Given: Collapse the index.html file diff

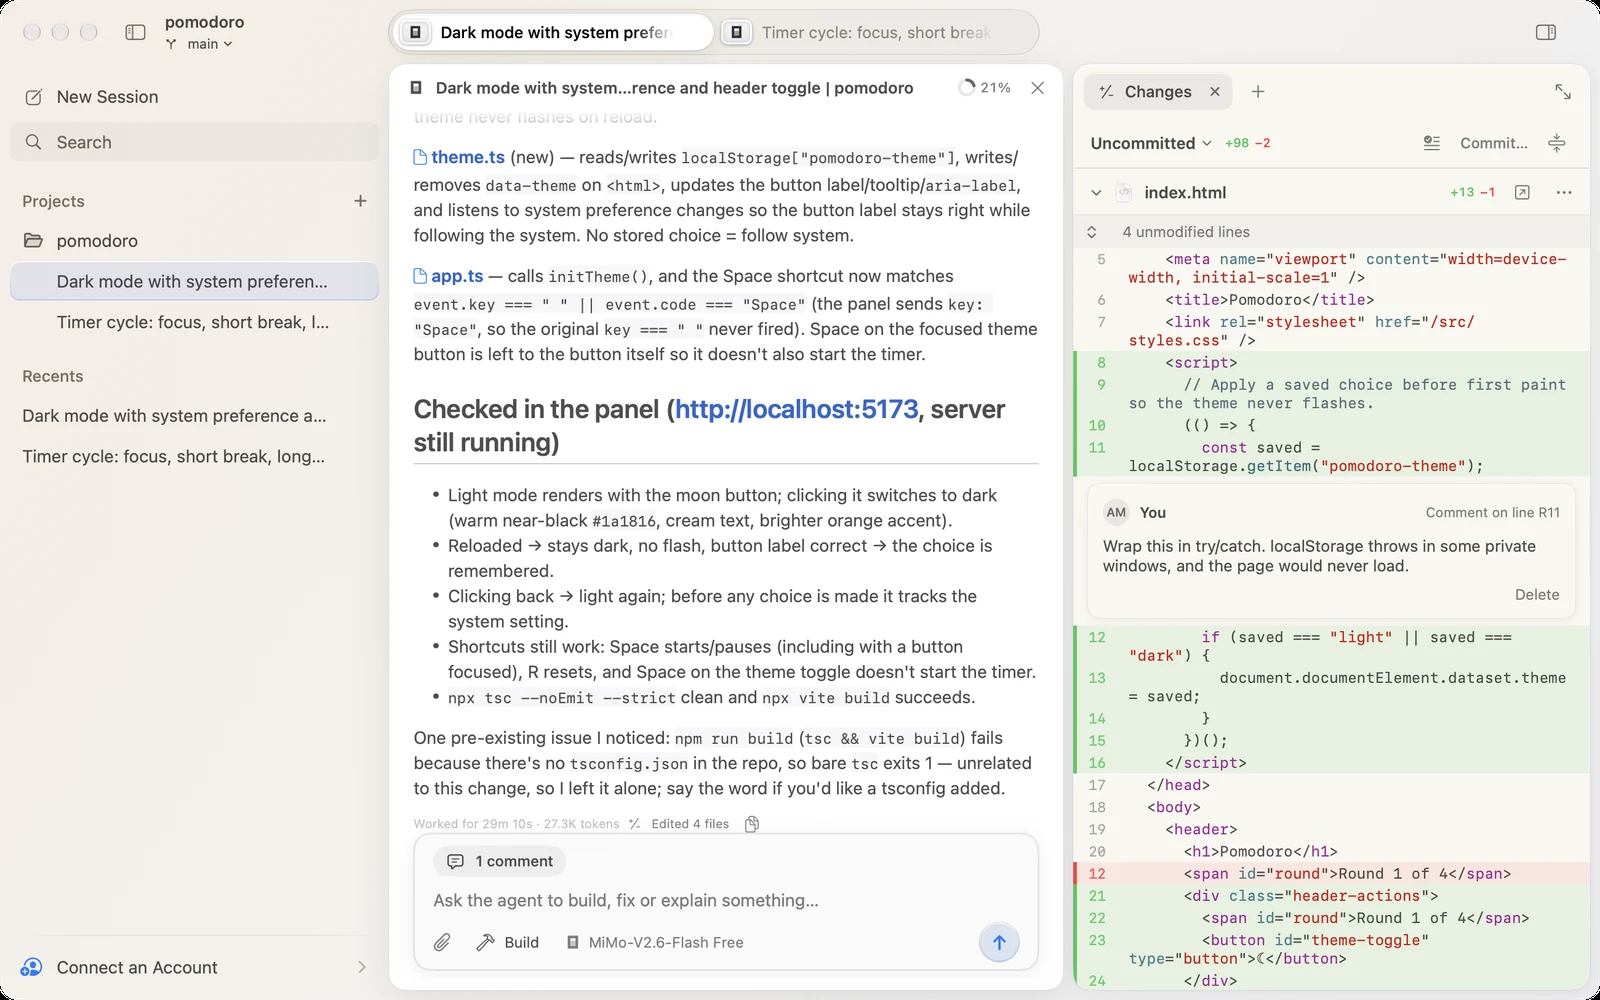Looking at the screenshot, I should coord(1096,193).
